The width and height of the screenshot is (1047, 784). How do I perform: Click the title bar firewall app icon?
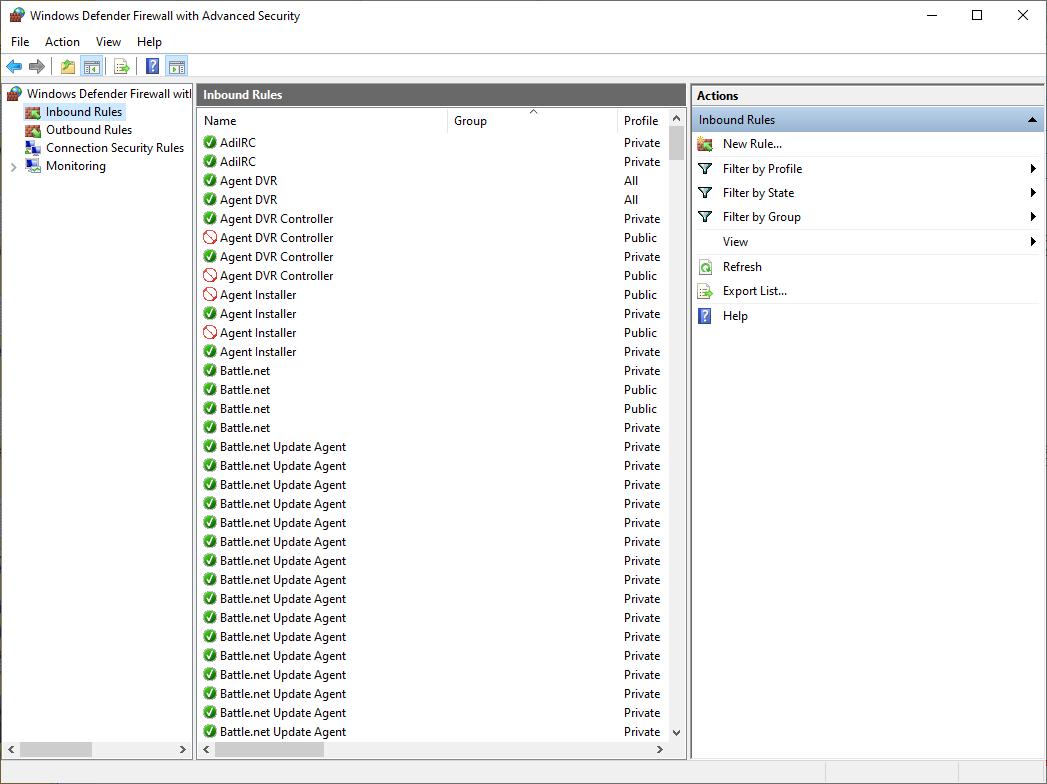pos(17,15)
